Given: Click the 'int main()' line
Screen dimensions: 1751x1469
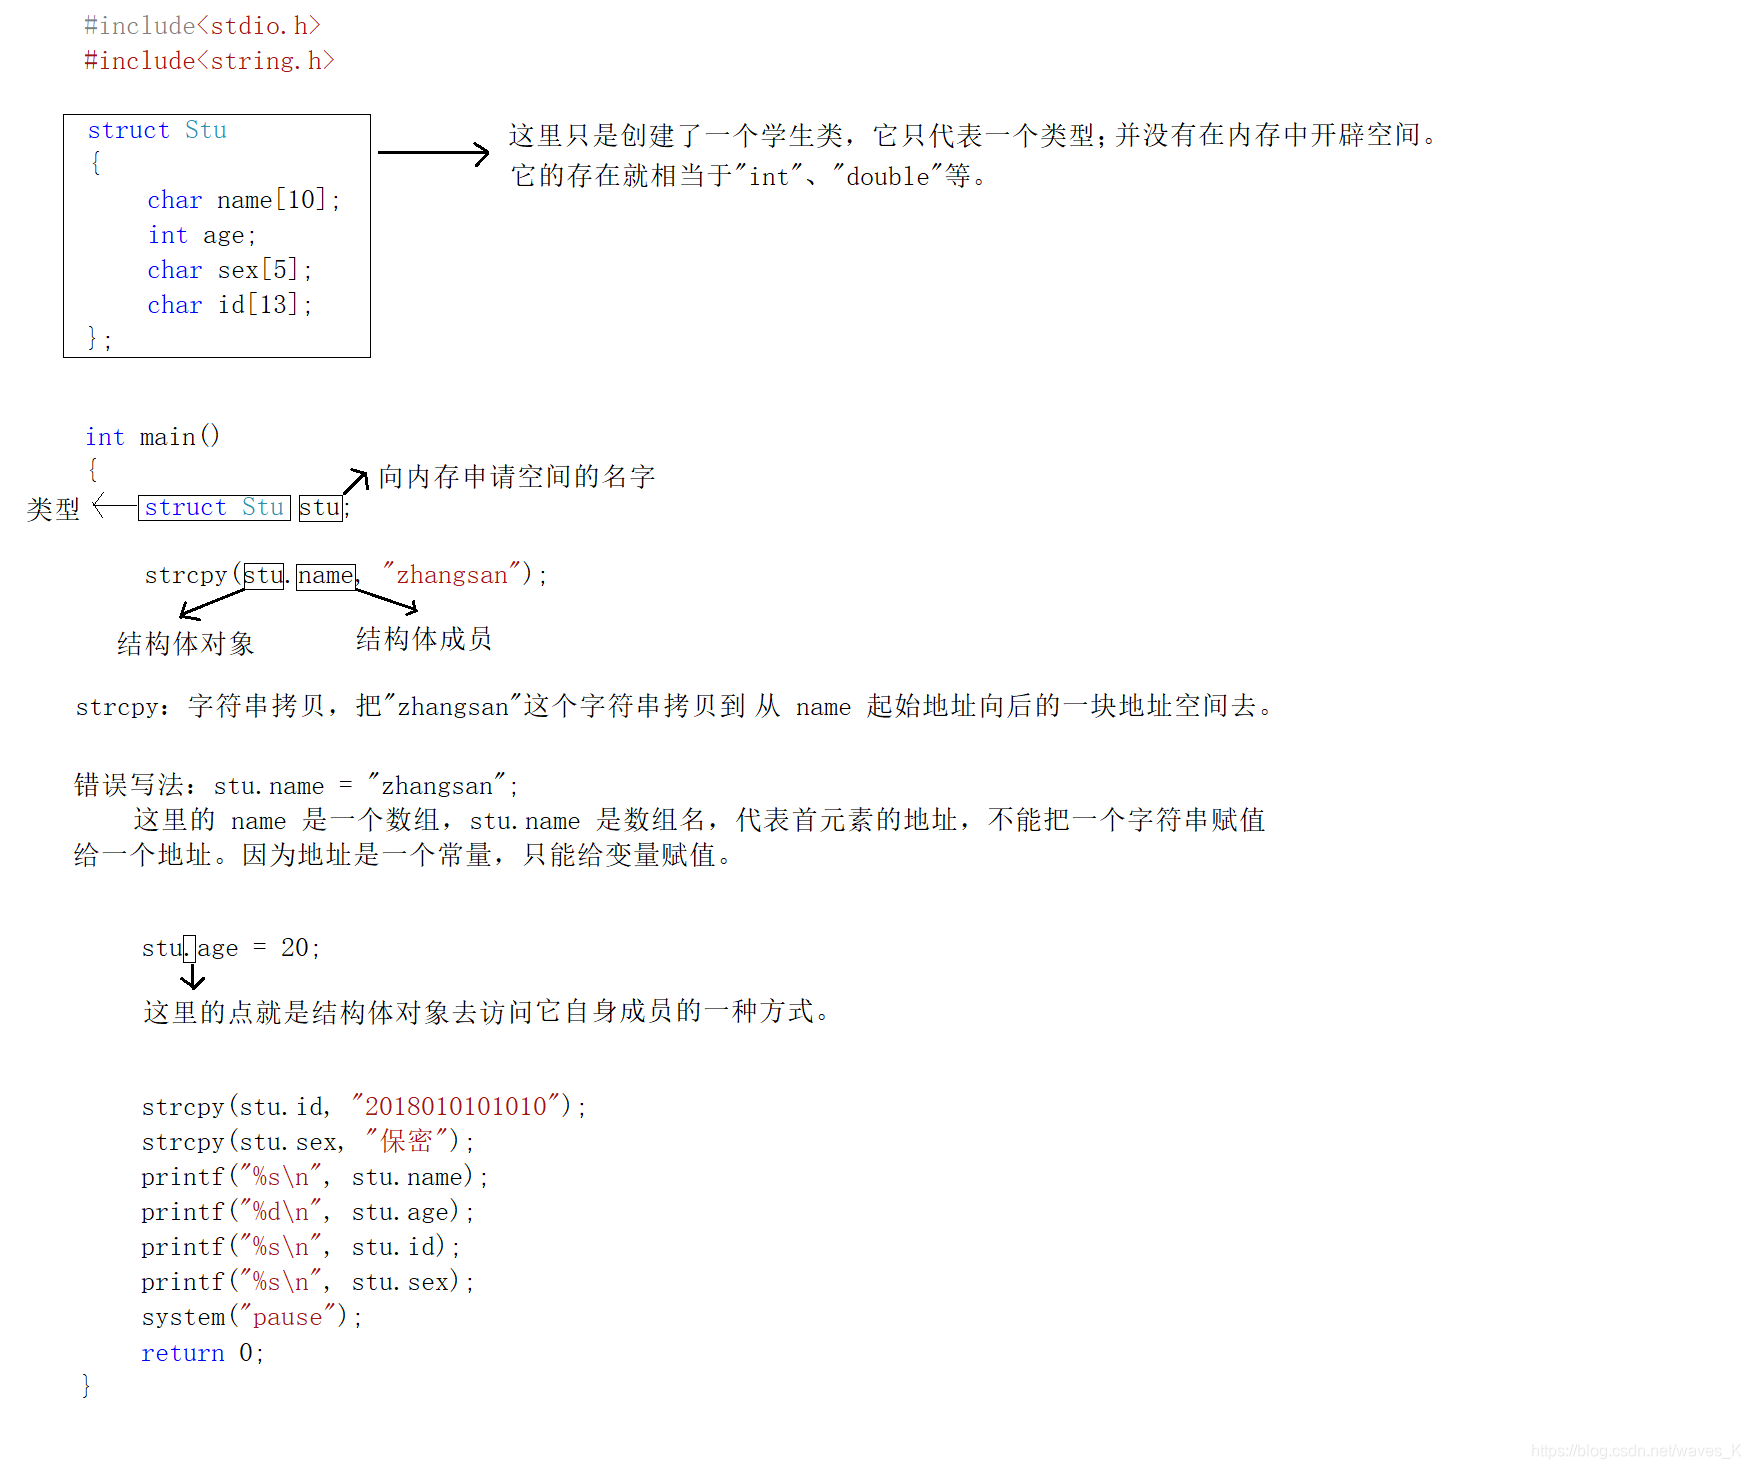Looking at the screenshot, I should (153, 437).
